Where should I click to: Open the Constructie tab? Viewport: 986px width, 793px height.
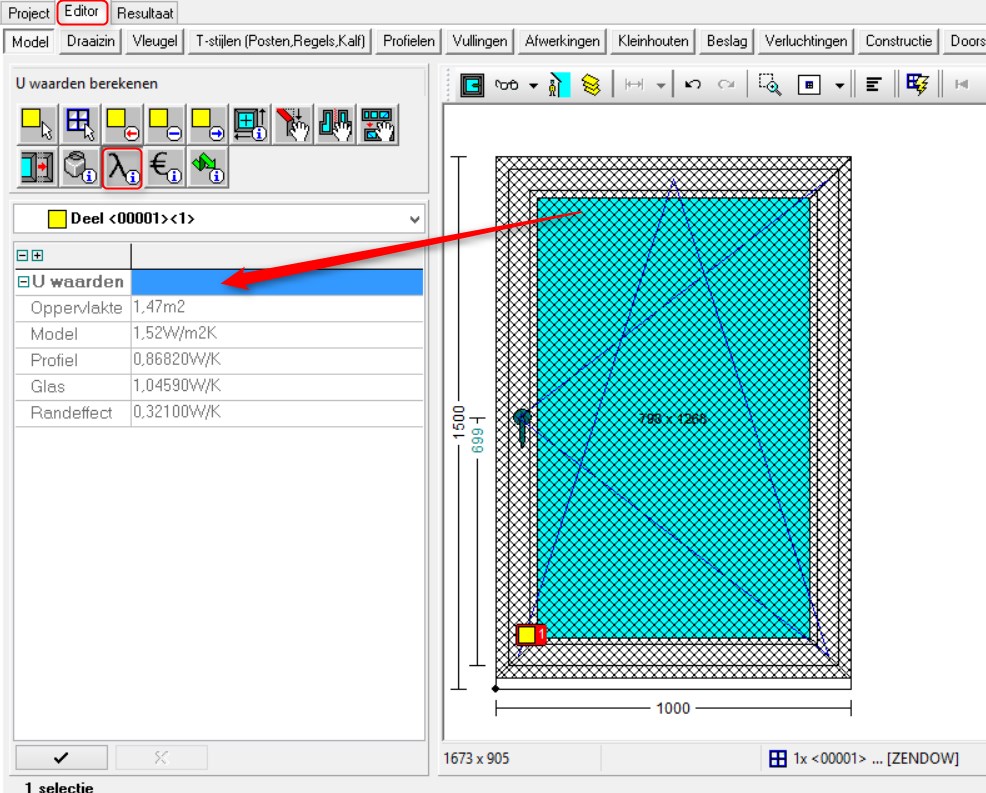[x=899, y=41]
